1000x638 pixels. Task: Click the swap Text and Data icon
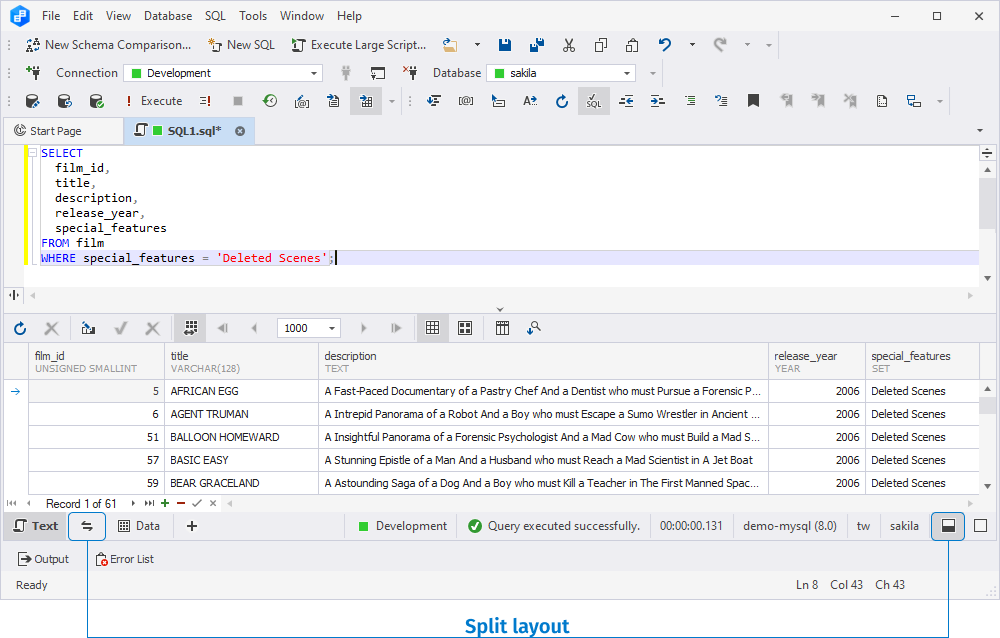click(87, 526)
